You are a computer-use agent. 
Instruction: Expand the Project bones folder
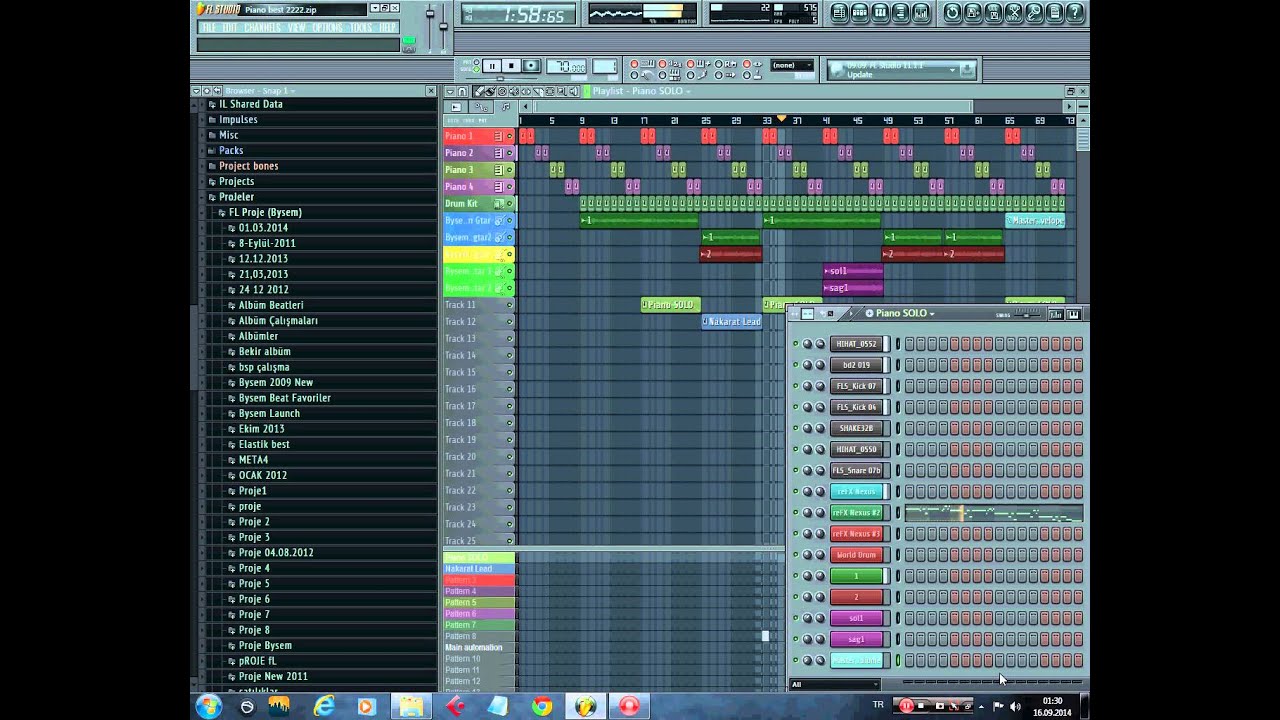[249, 166]
